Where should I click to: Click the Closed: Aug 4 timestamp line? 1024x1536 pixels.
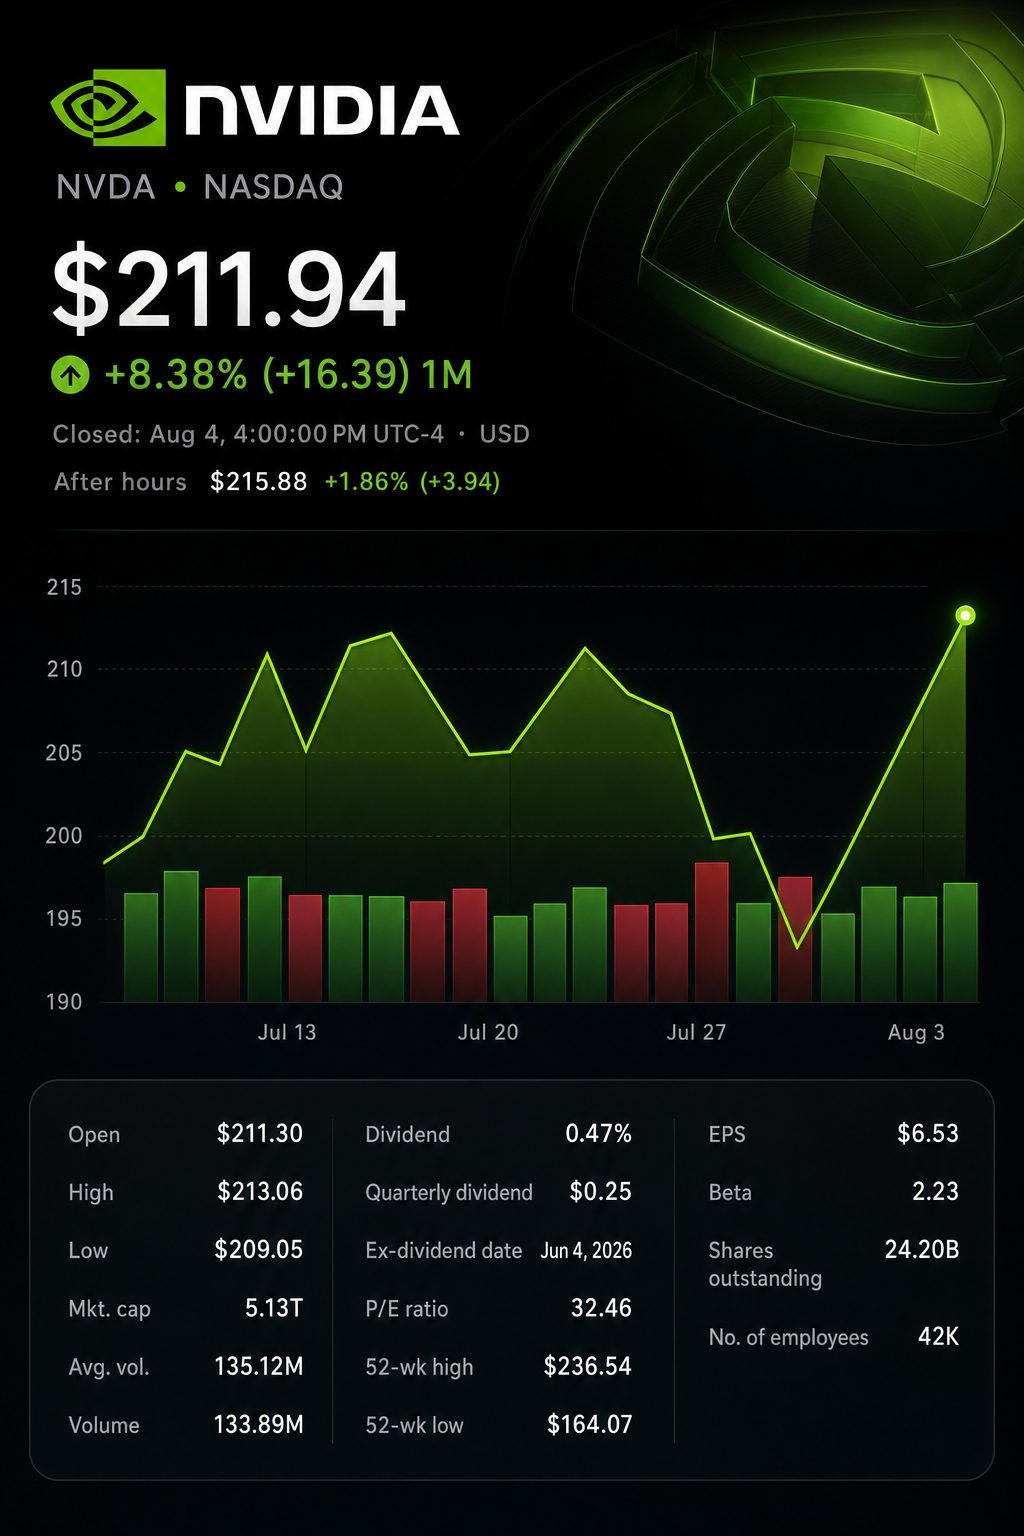pos(291,434)
